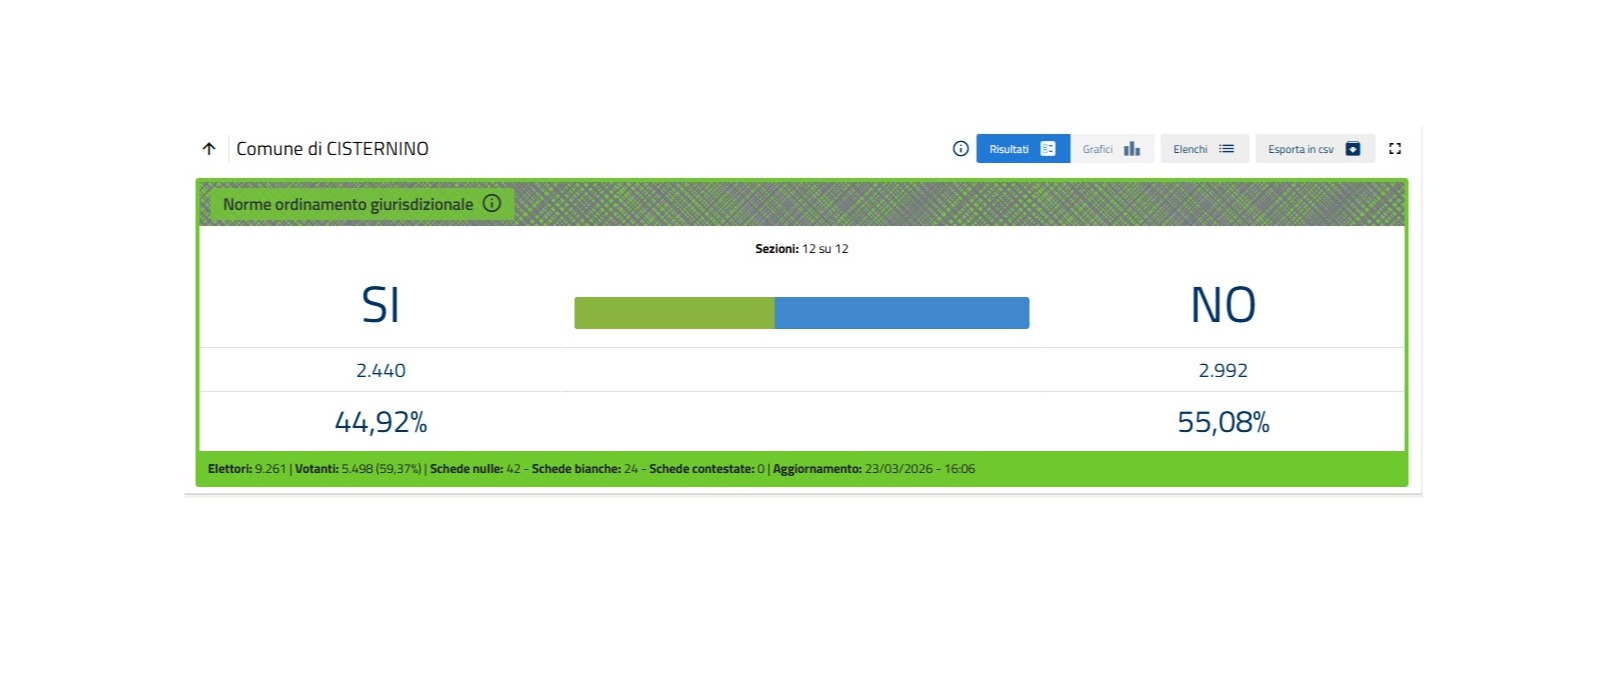Open the Elenchi tab

pyautogui.click(x=1190, y=149)
